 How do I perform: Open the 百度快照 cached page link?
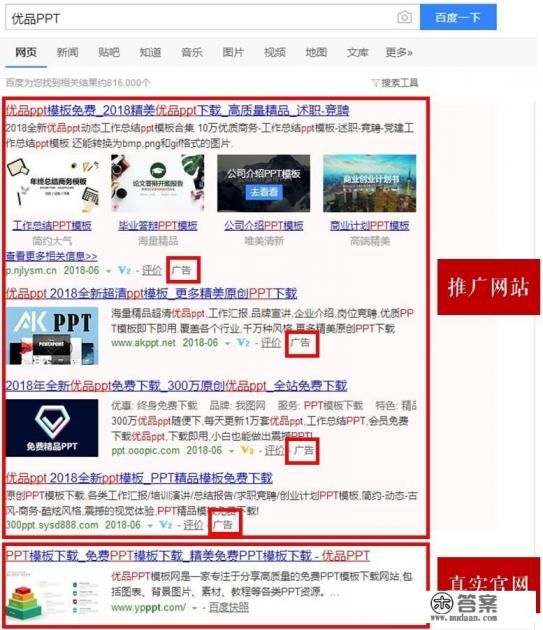tap(229, 607)
